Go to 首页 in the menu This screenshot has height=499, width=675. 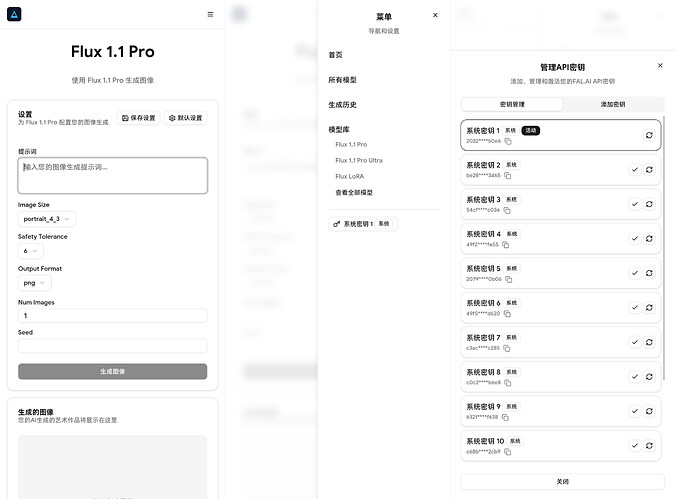pyautogui.click(x=335, y=55)
